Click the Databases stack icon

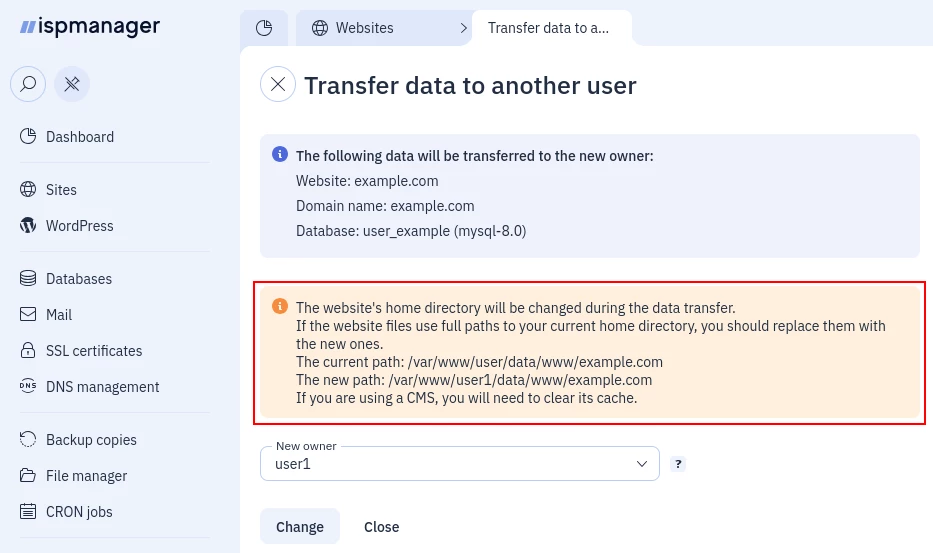click(x=28, y=279)
